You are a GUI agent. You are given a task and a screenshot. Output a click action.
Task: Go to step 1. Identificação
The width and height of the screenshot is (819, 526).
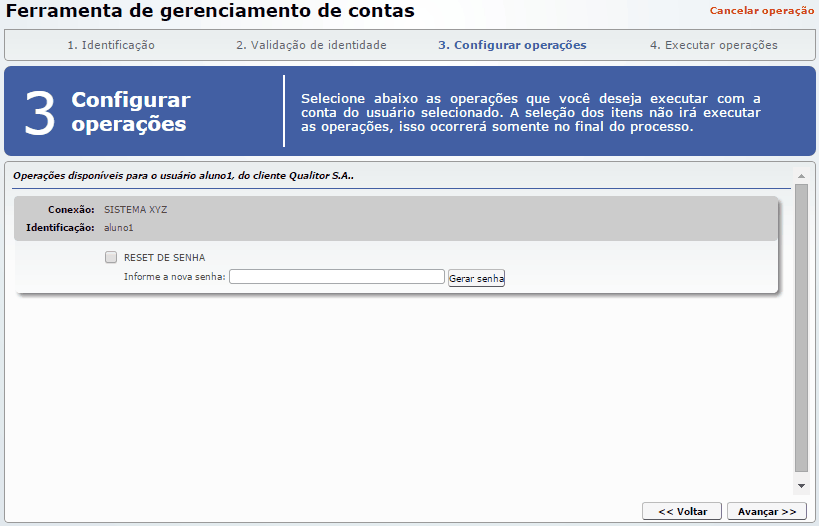pos(111,45)
